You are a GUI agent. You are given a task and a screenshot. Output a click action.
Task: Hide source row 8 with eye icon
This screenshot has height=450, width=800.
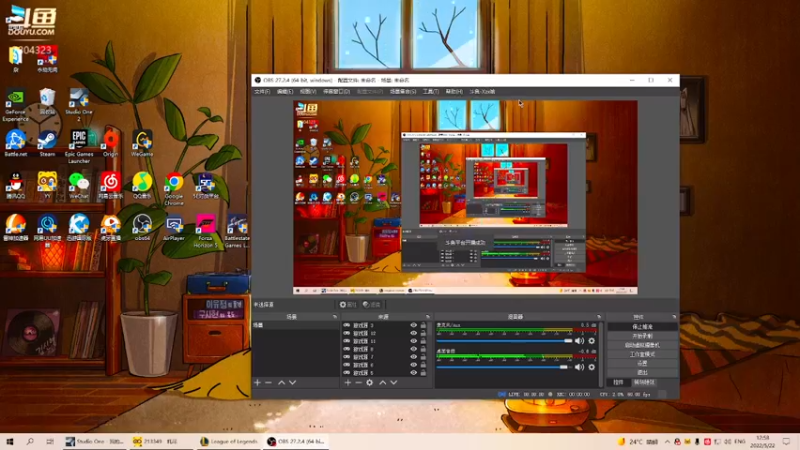click(x=413, y=349)
